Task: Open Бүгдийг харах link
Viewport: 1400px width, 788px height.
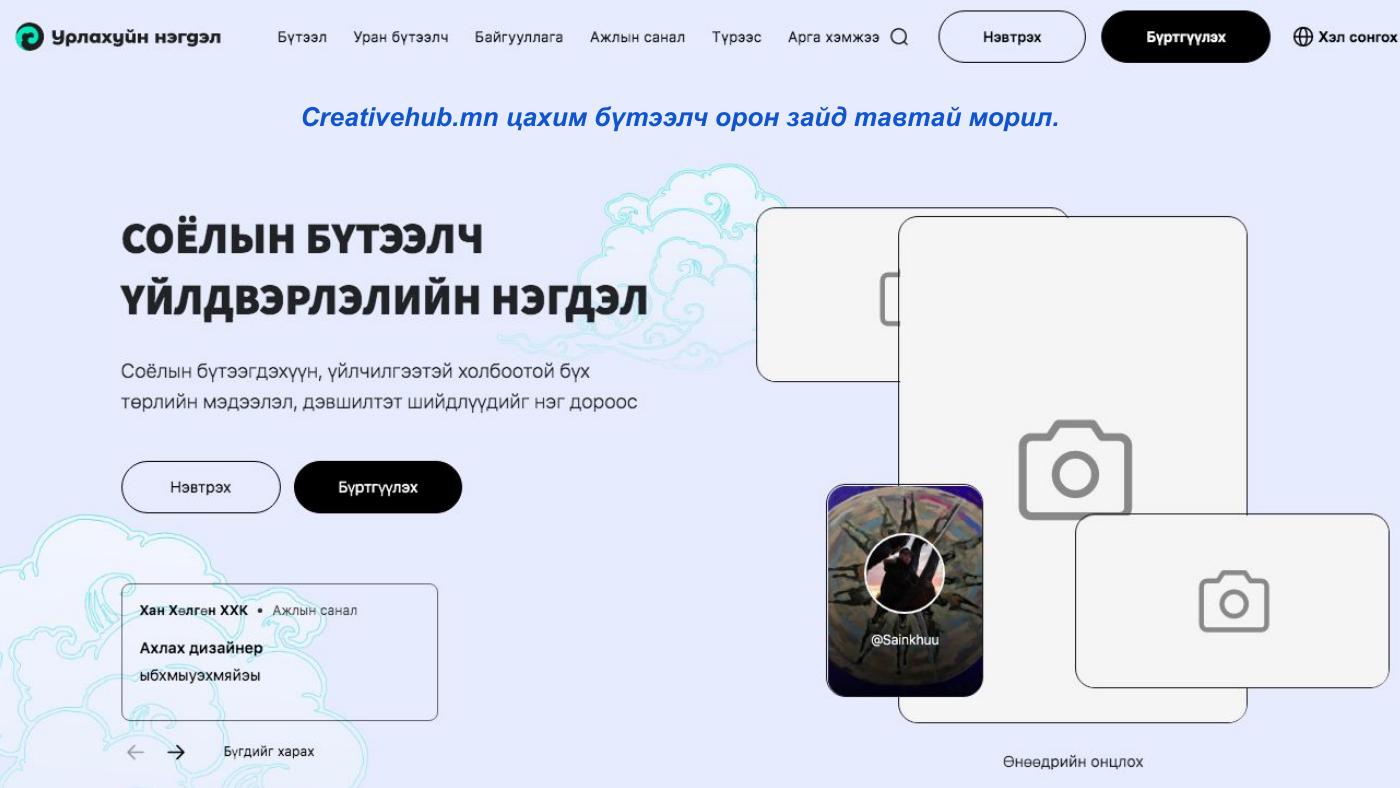Action: (268, 752)
